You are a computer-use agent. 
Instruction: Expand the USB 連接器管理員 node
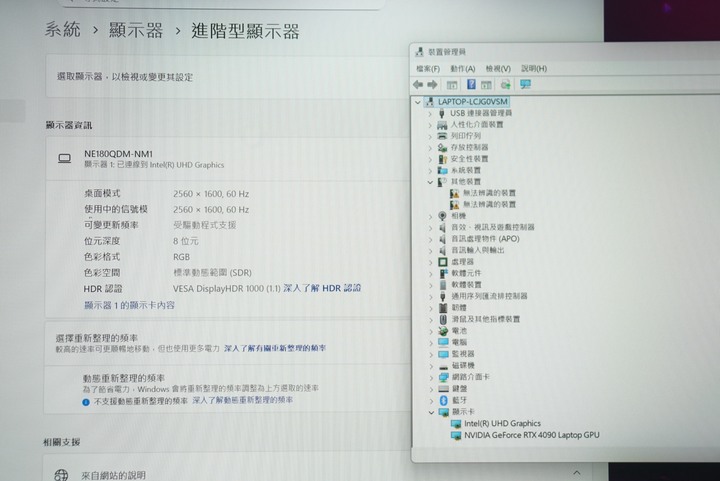(x=431, y=113)
